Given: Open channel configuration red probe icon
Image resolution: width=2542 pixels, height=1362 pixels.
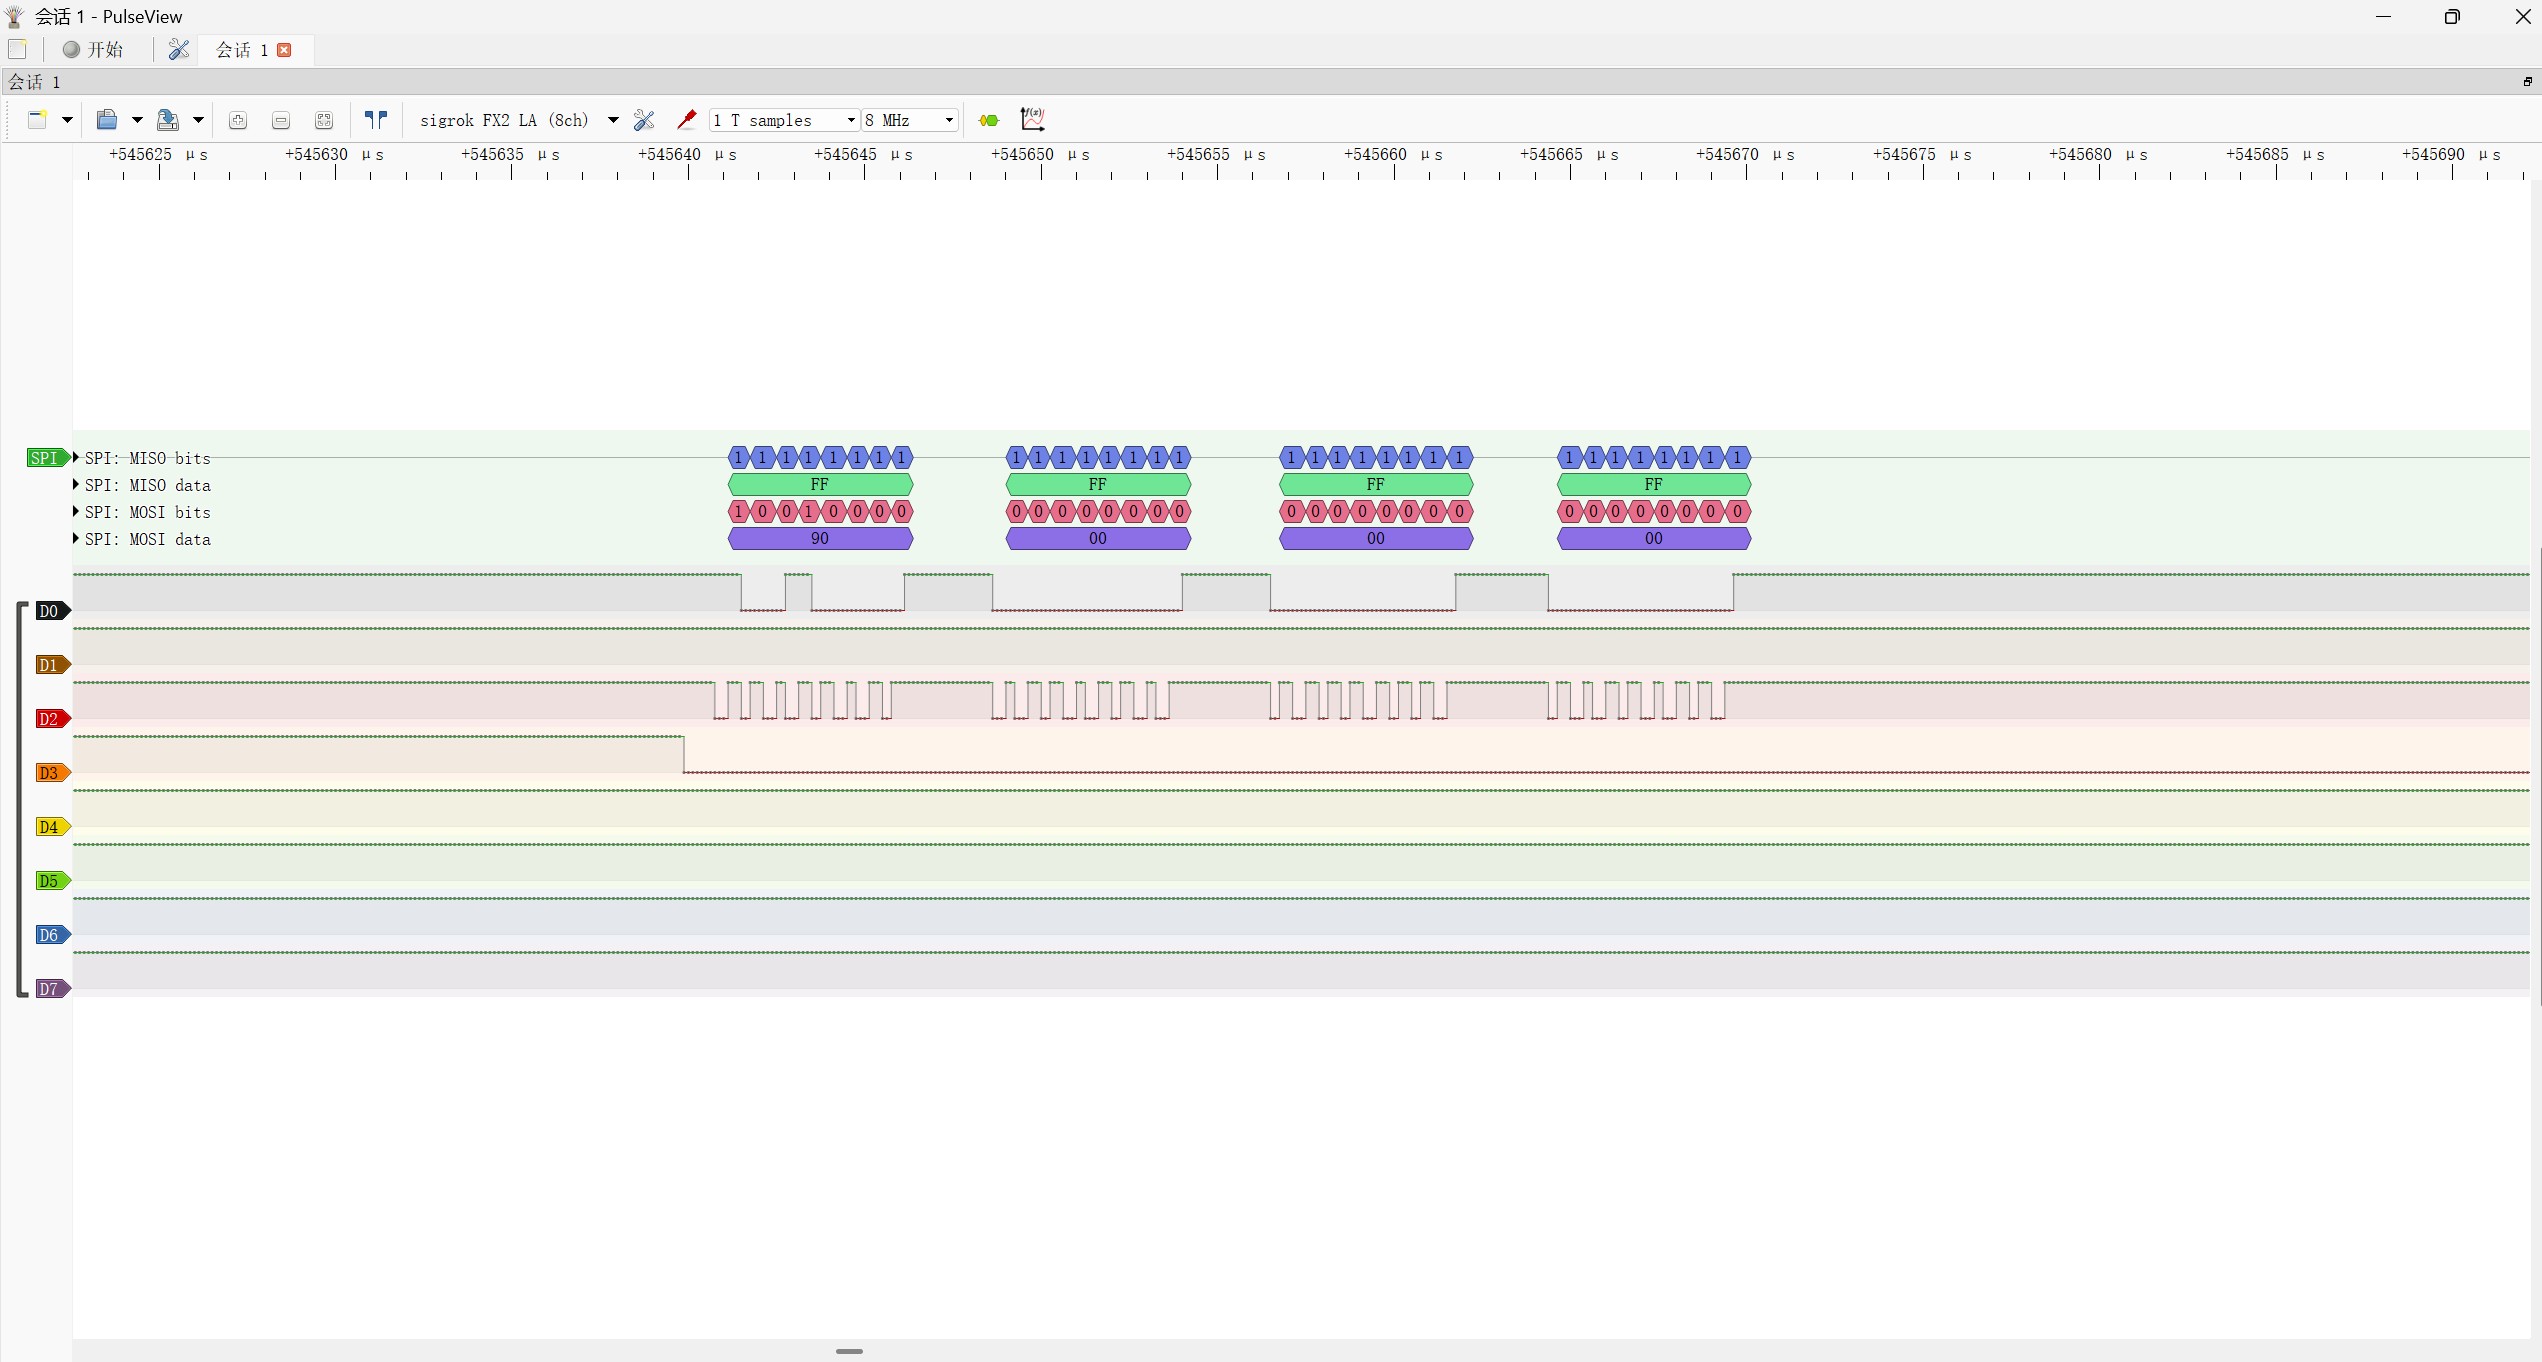Looking at the screenshot, I should pos(686,120).
